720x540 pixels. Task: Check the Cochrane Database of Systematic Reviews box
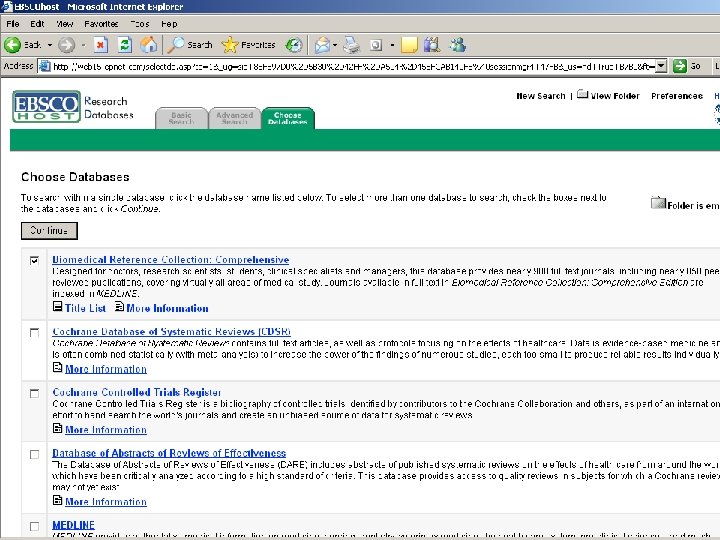34,332
